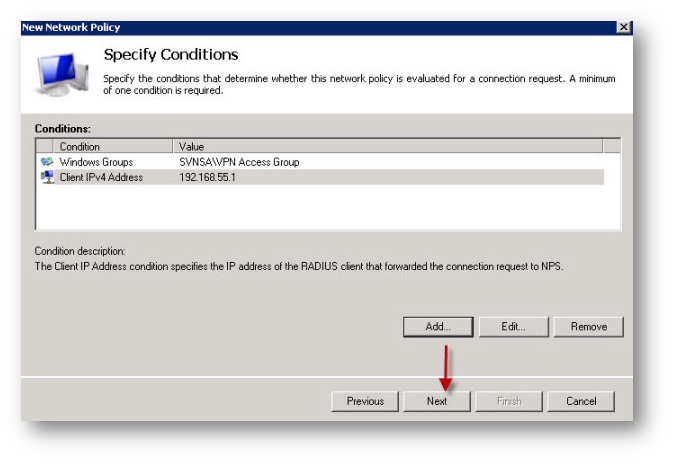This screenshot has width=675, height=463.
Task: Click the 192.168.55.1 value
Action: pos(207,177)
